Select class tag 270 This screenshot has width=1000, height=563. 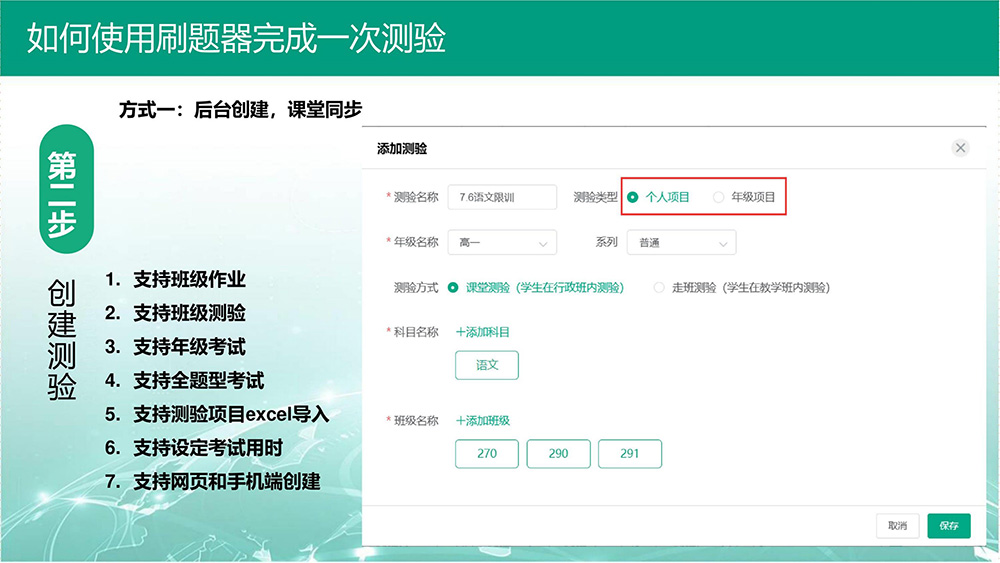pos(487,453)
